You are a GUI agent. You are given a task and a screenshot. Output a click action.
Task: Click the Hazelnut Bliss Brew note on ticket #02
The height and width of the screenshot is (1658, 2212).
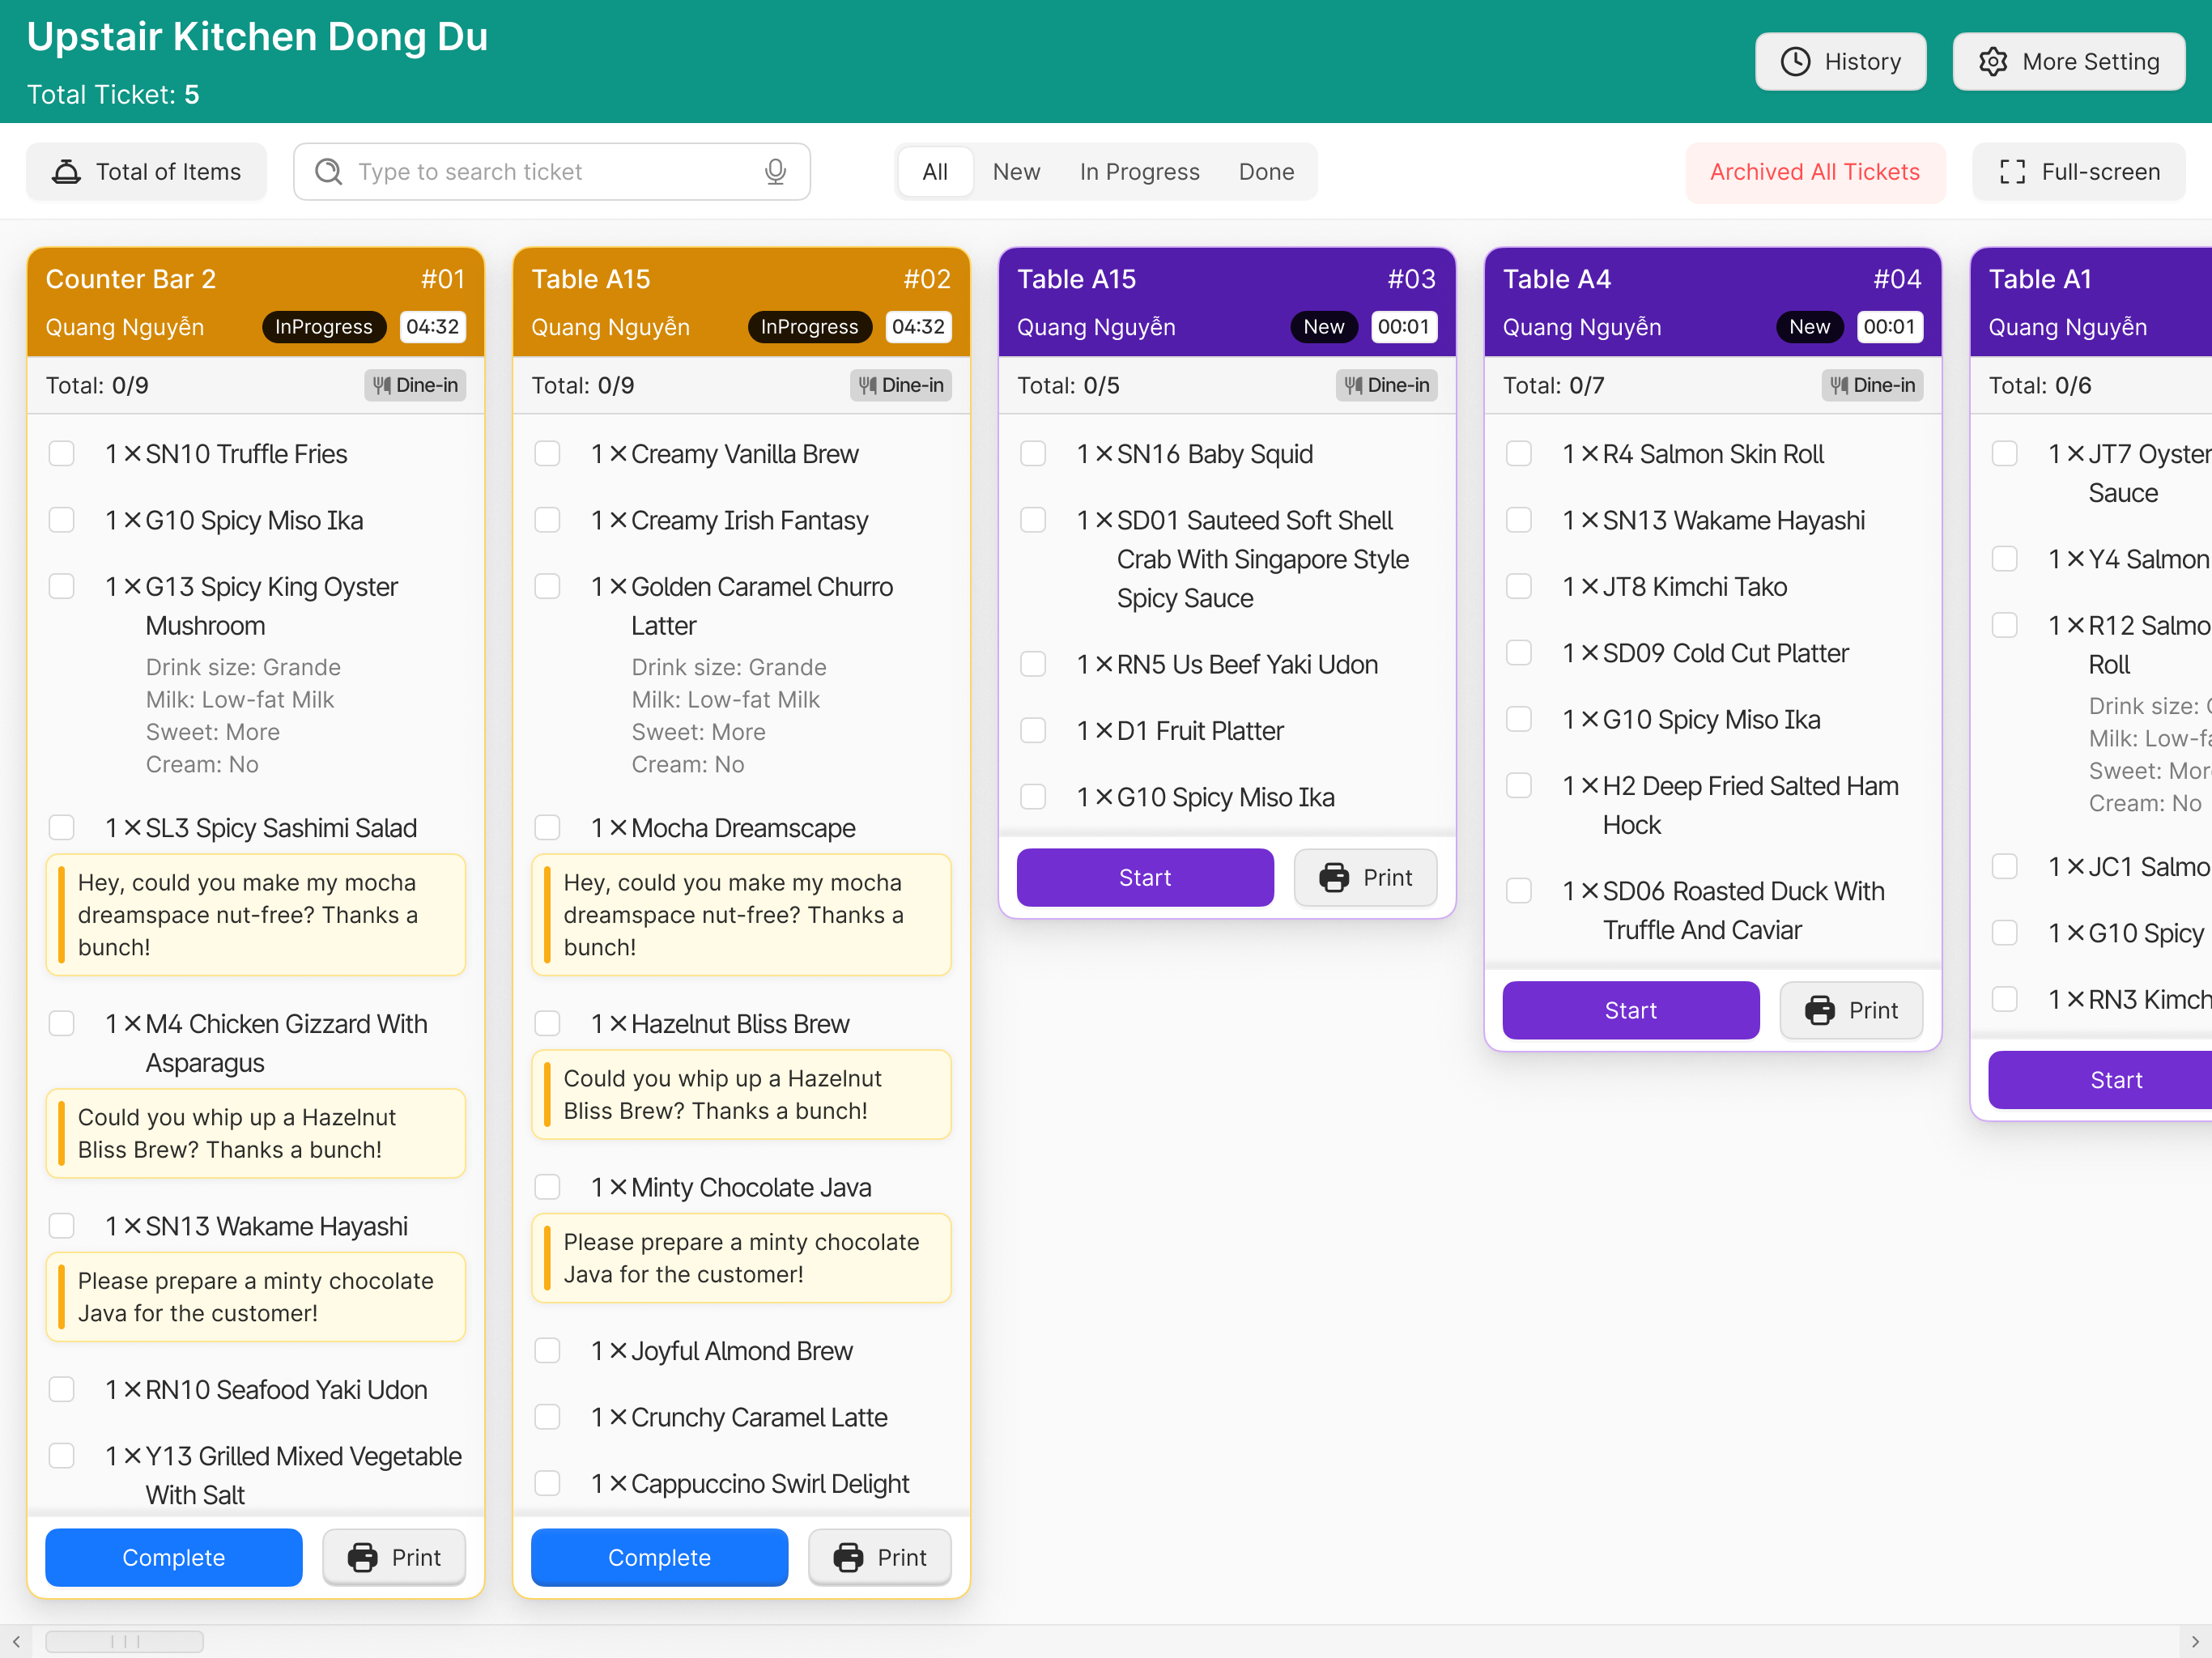pyautogui.click(x=742, y=1094)
